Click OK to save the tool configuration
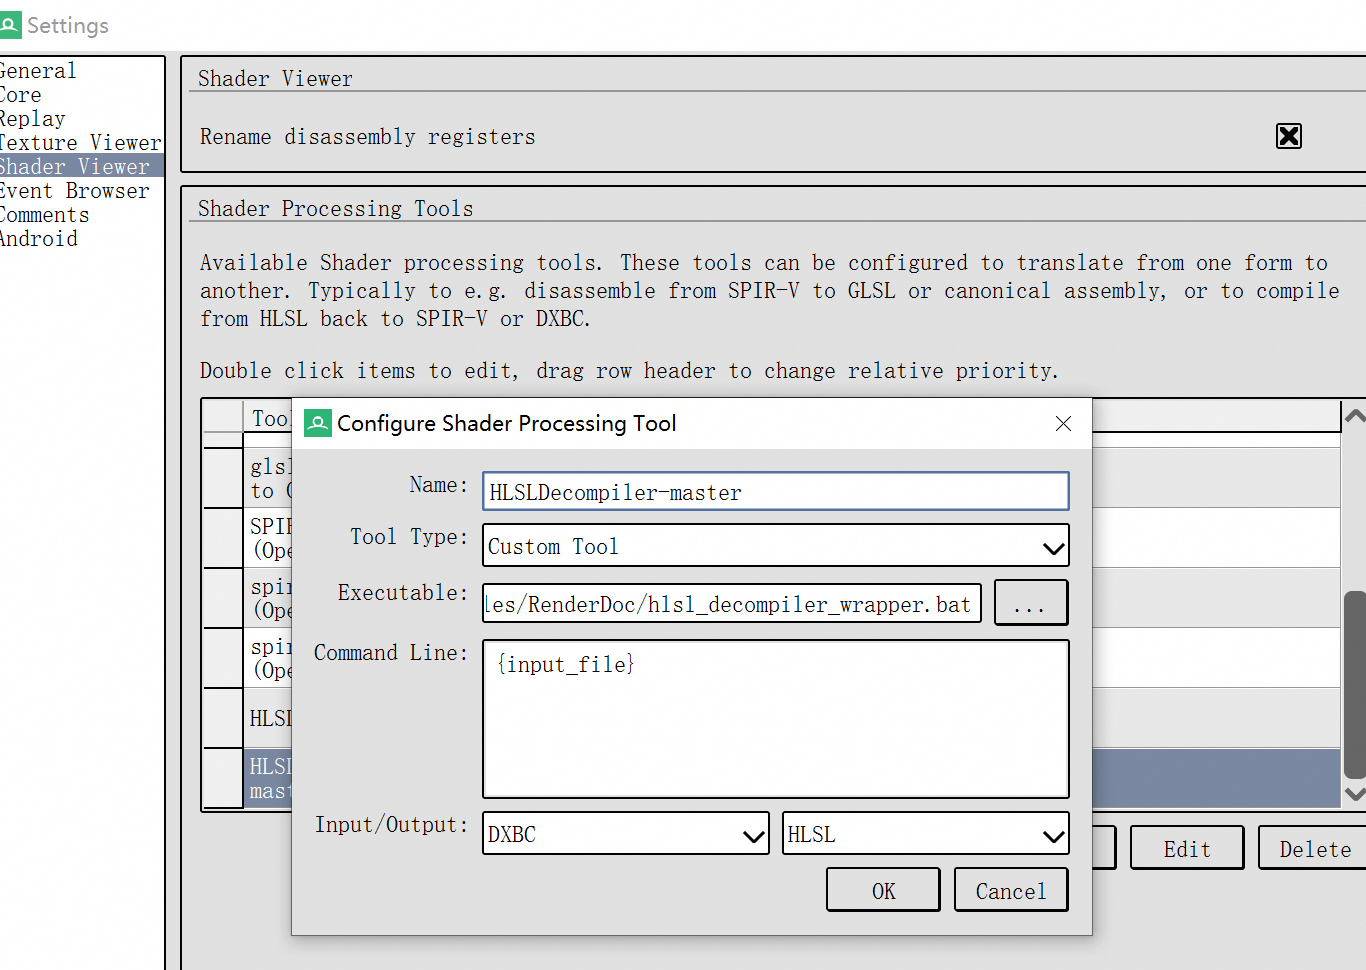The width and height of the screenshot is (1366, 970). coord(883,889)
